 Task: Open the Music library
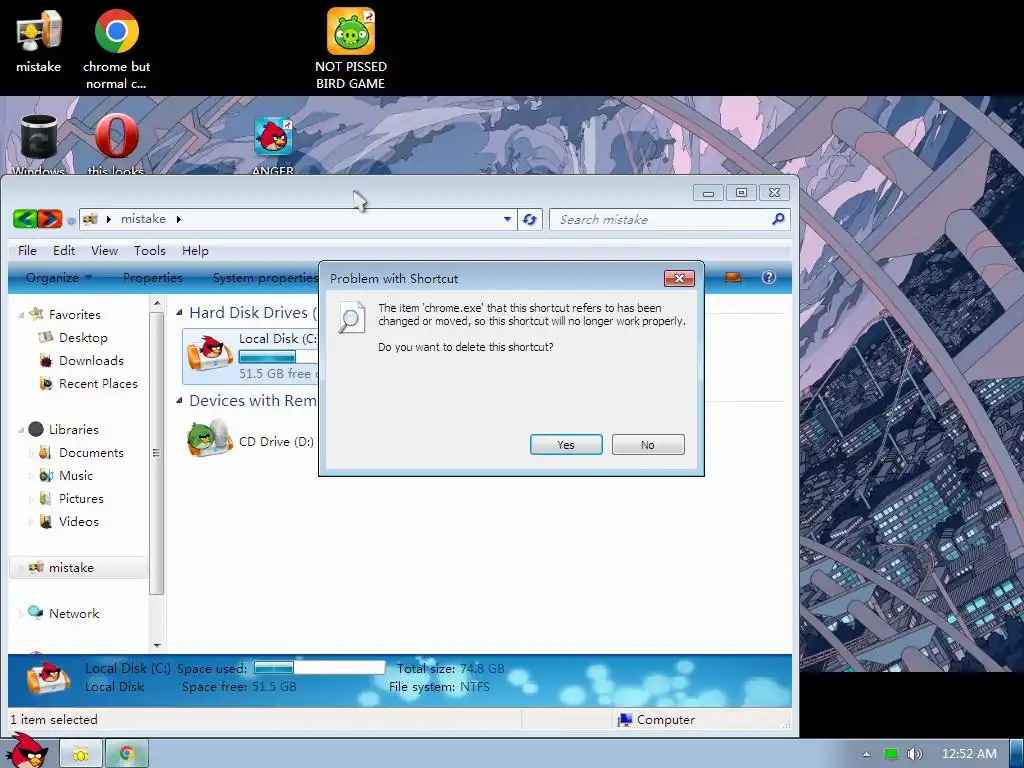(76, 475)
